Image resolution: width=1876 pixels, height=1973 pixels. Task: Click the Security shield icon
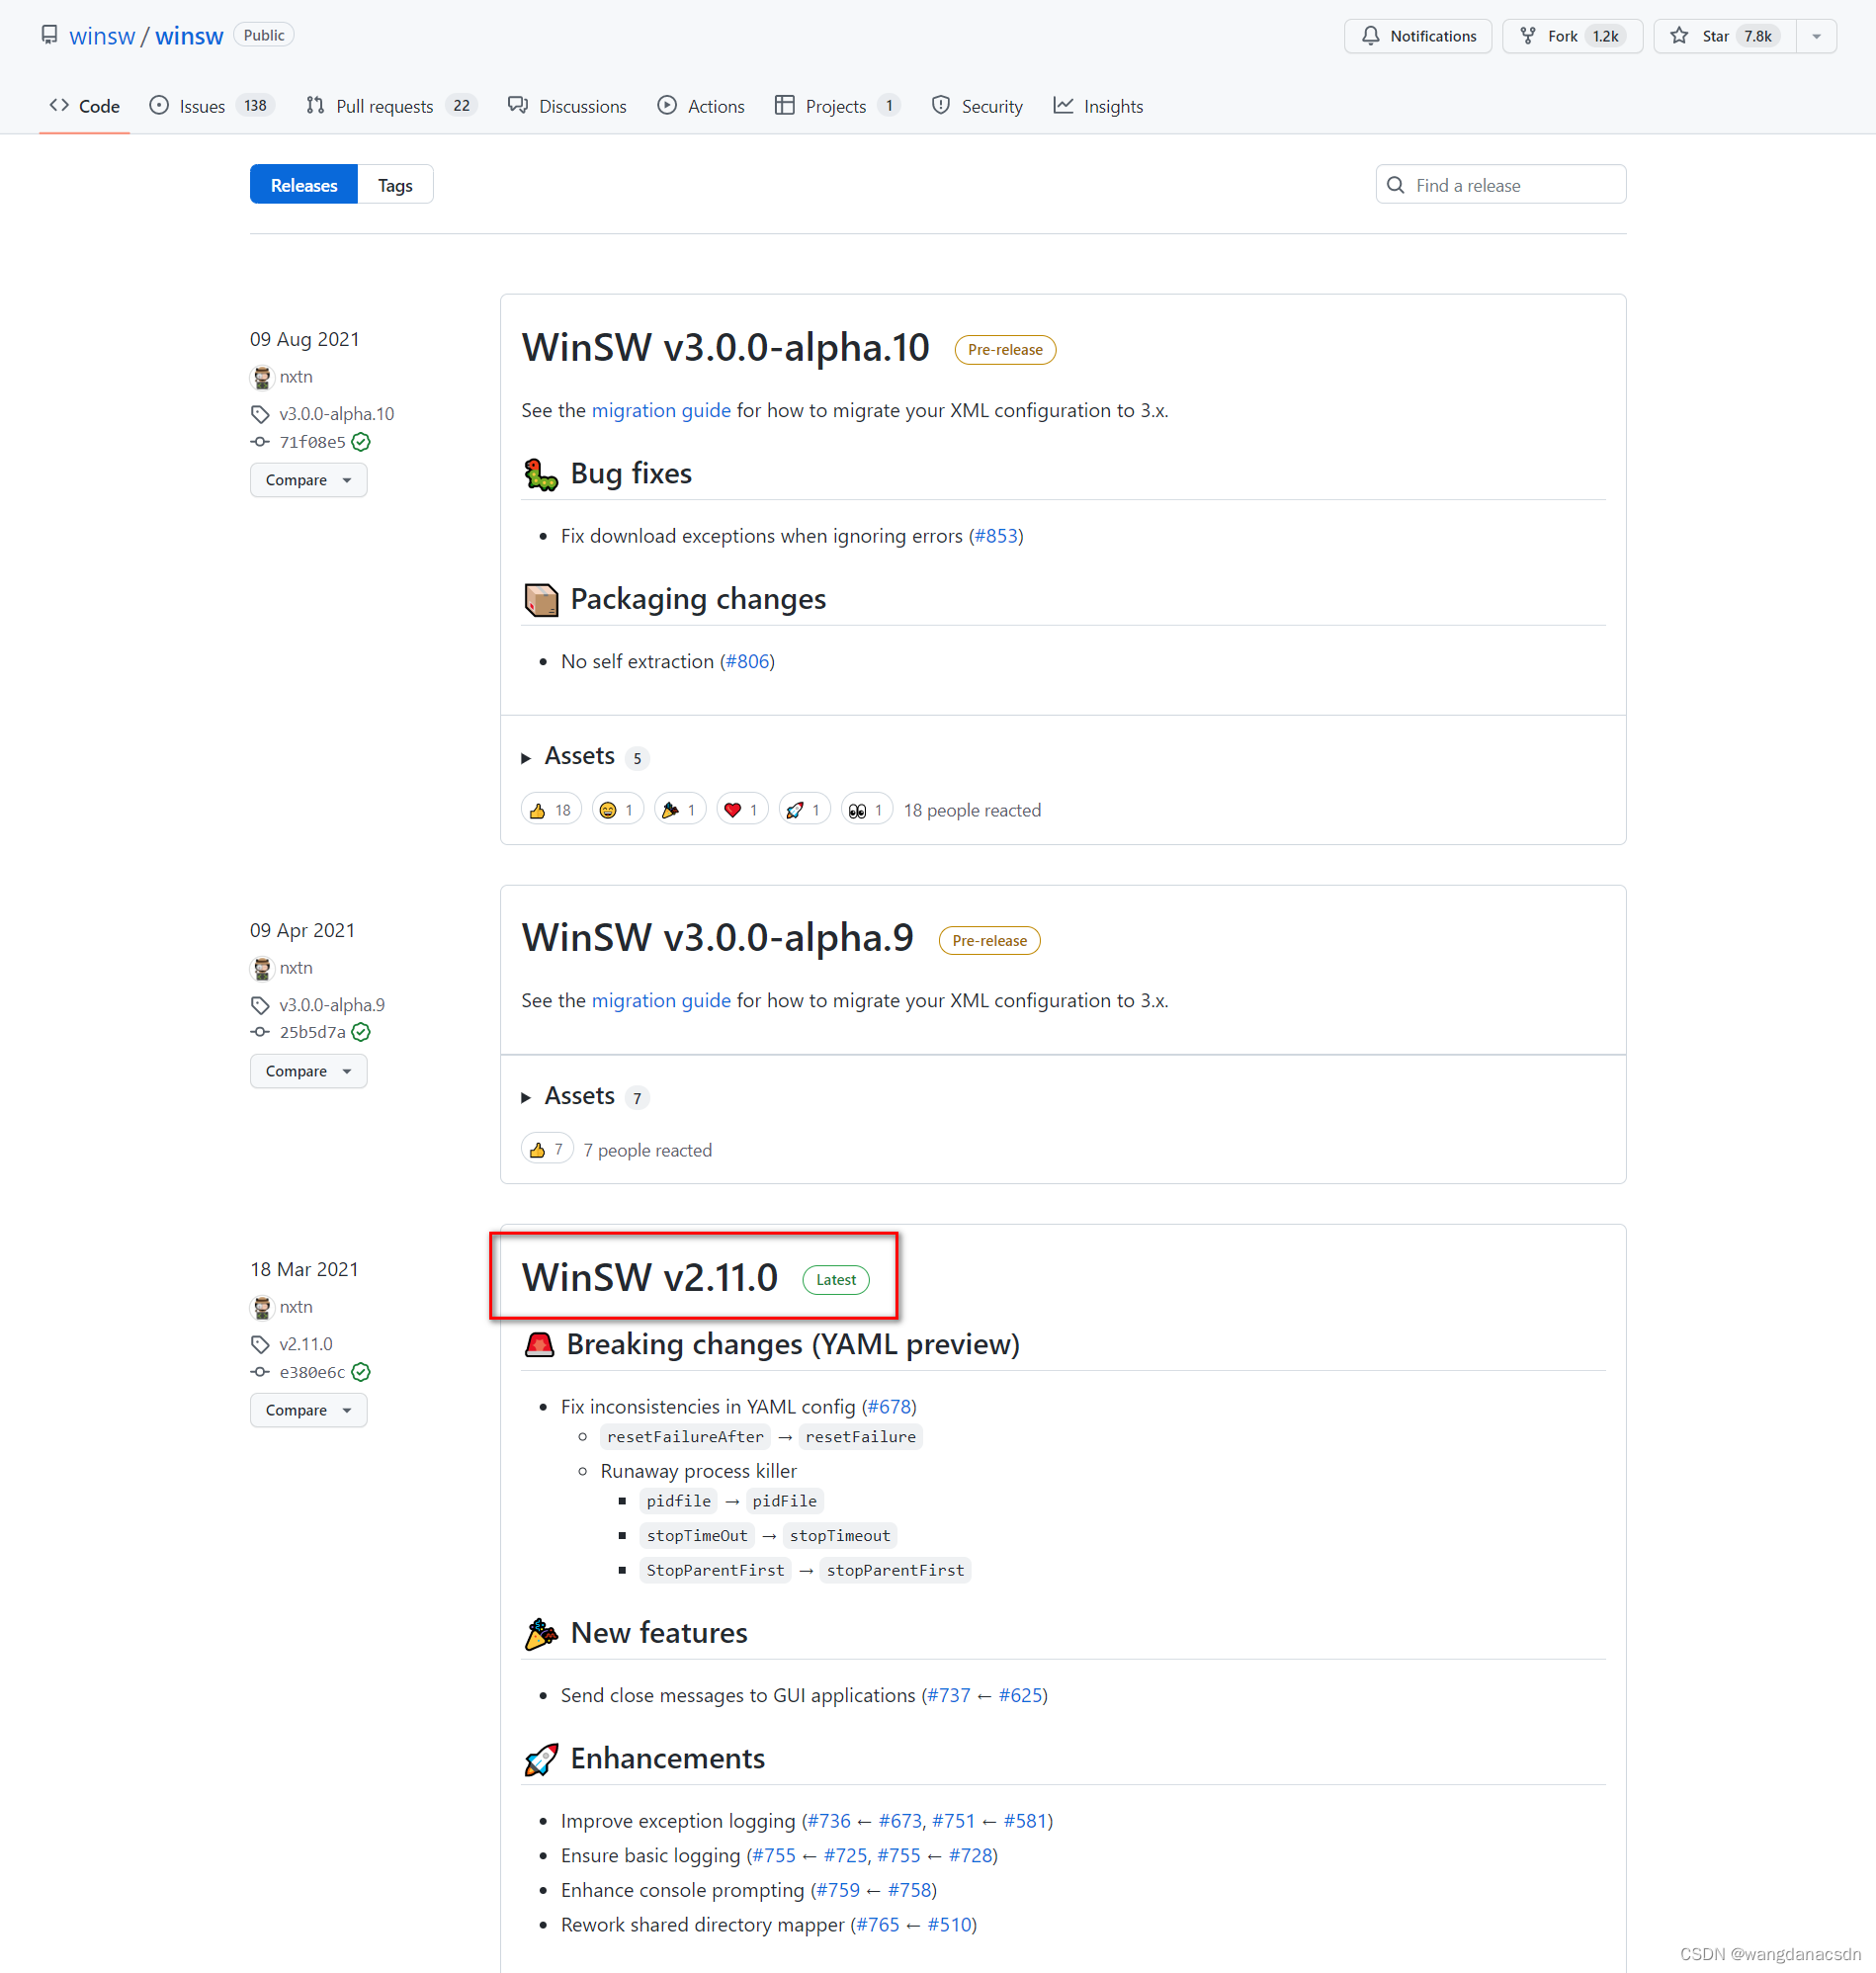941,105
